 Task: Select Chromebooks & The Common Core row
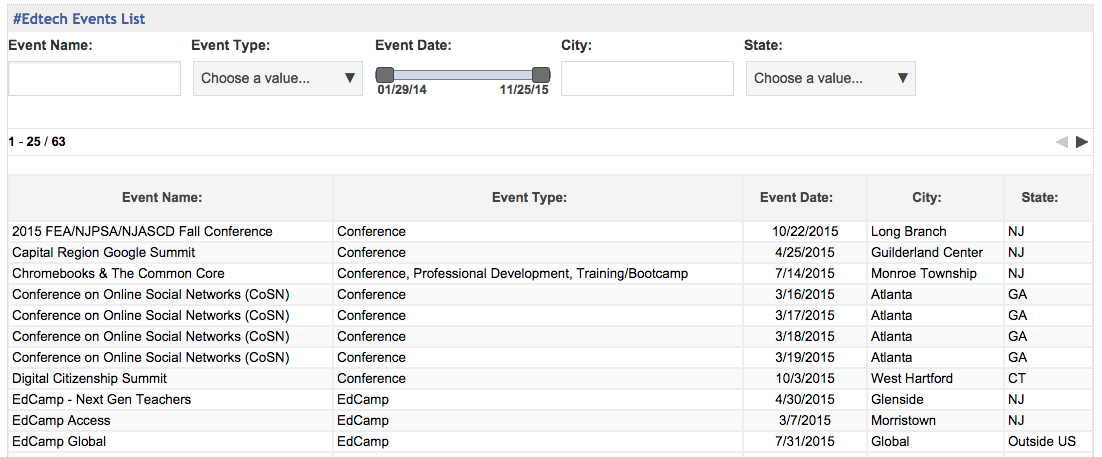pyautogui.click(x=550, y=273)
